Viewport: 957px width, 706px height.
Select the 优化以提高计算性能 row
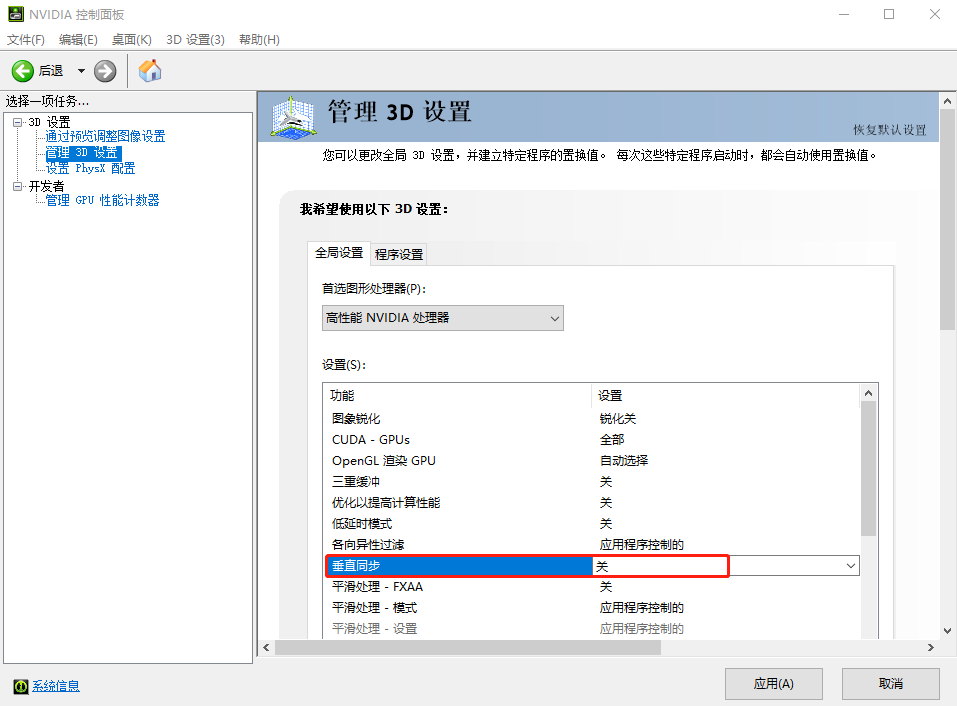pos(592,503)
